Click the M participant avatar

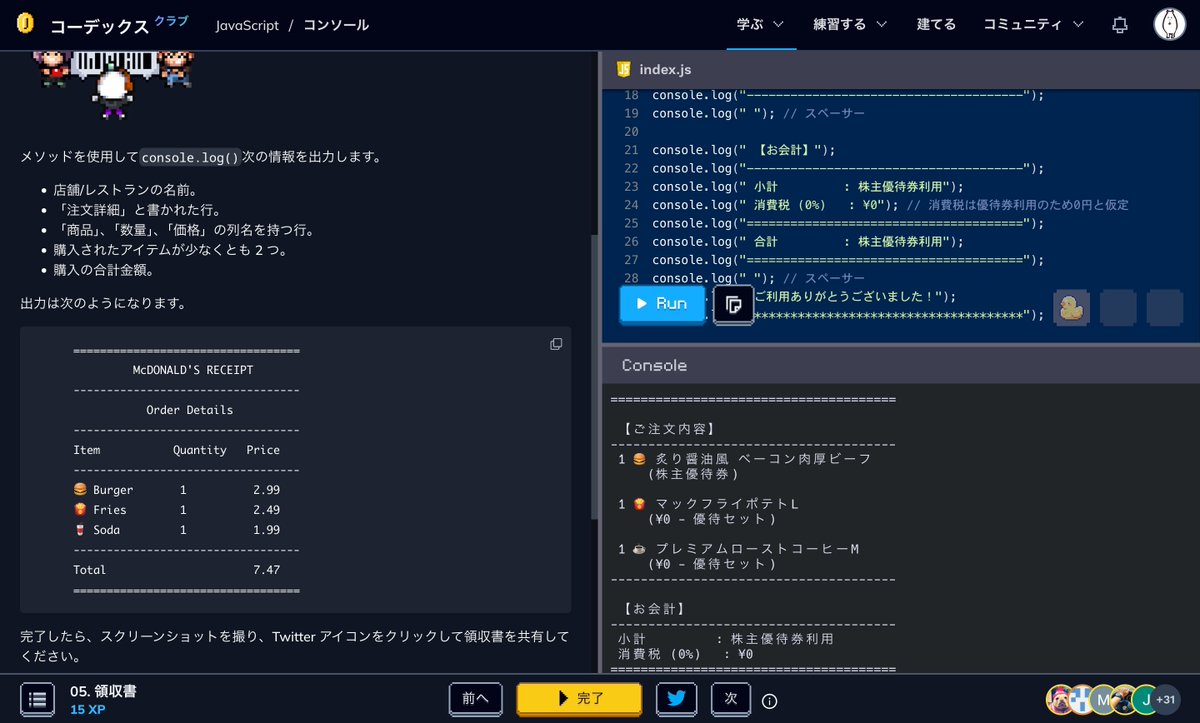pyautogui.click(x=1102, y=699)
